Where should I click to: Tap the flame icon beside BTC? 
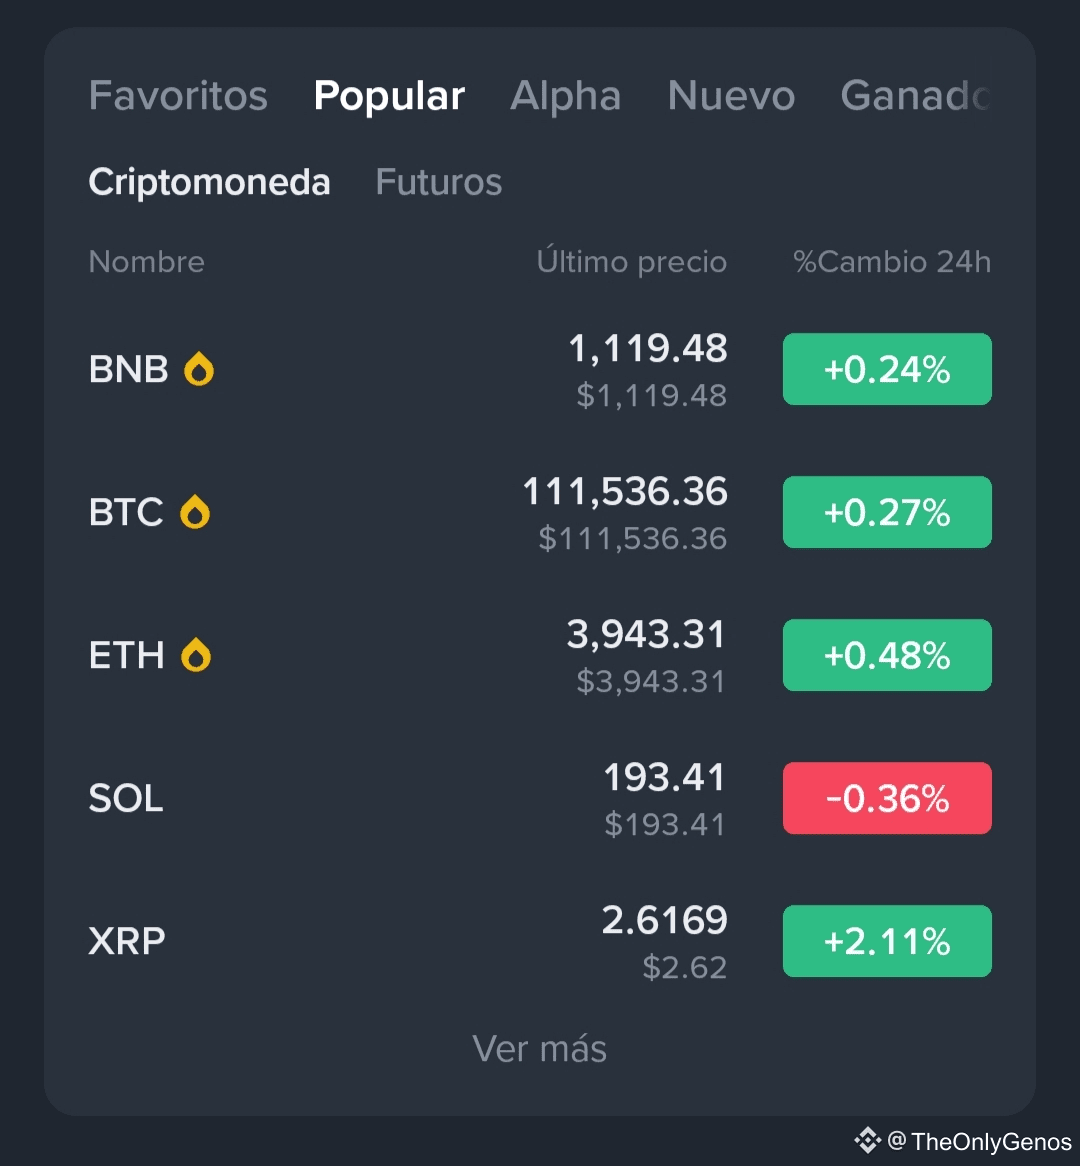tap(195, 512)
